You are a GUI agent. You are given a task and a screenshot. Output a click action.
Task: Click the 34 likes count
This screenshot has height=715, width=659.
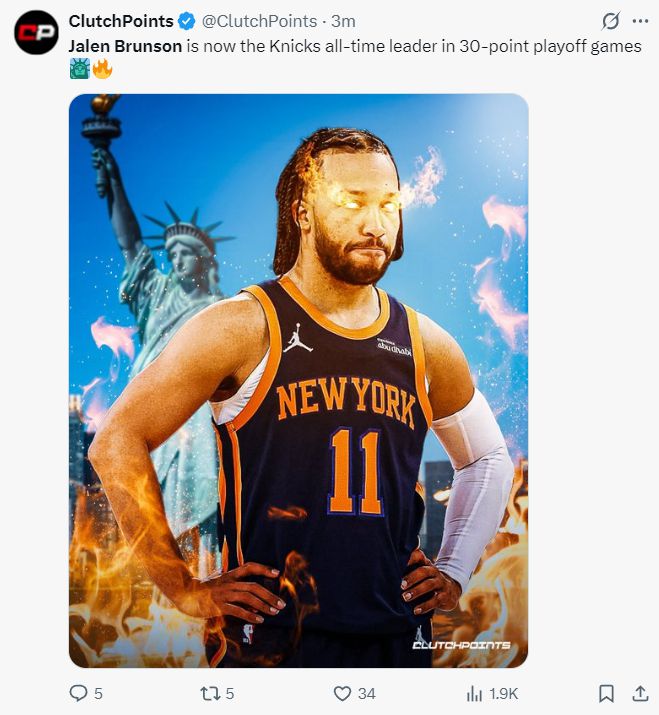[x=367, y=694]
